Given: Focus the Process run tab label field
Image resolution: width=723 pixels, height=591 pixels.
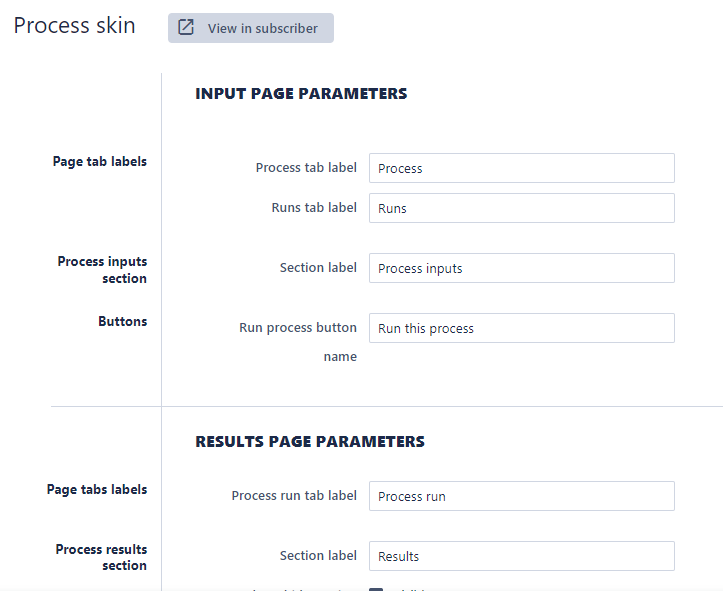Looking at the screenshot, I should click(521, 496).
